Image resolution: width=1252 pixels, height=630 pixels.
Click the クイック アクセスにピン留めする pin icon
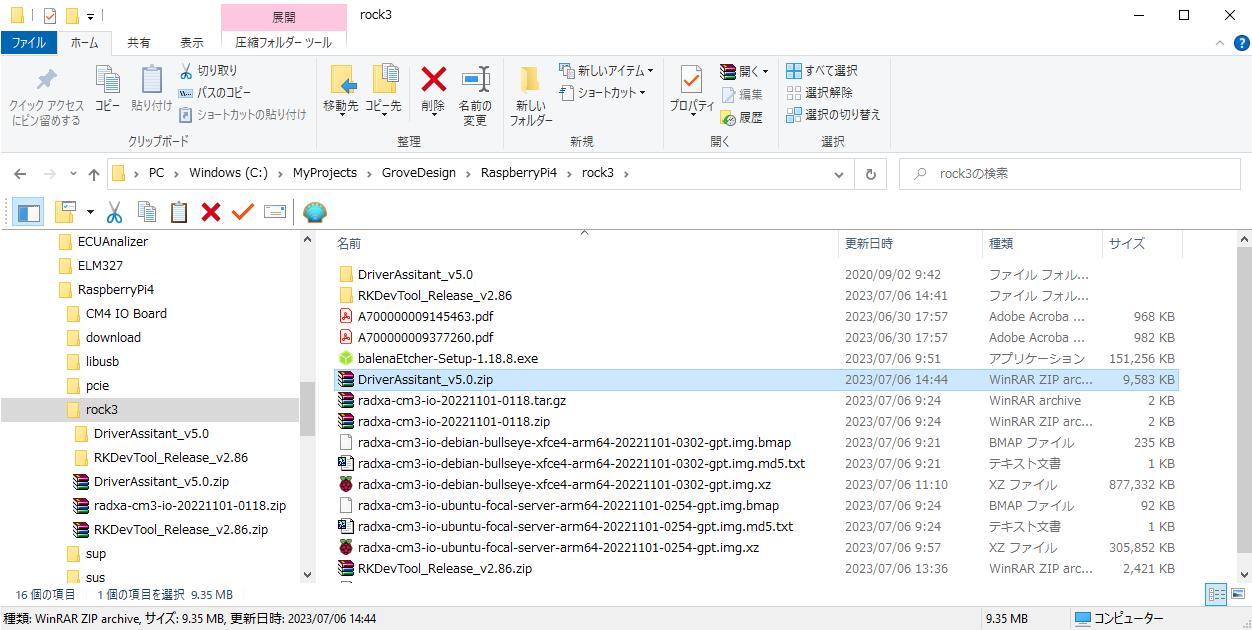point(46,81)
